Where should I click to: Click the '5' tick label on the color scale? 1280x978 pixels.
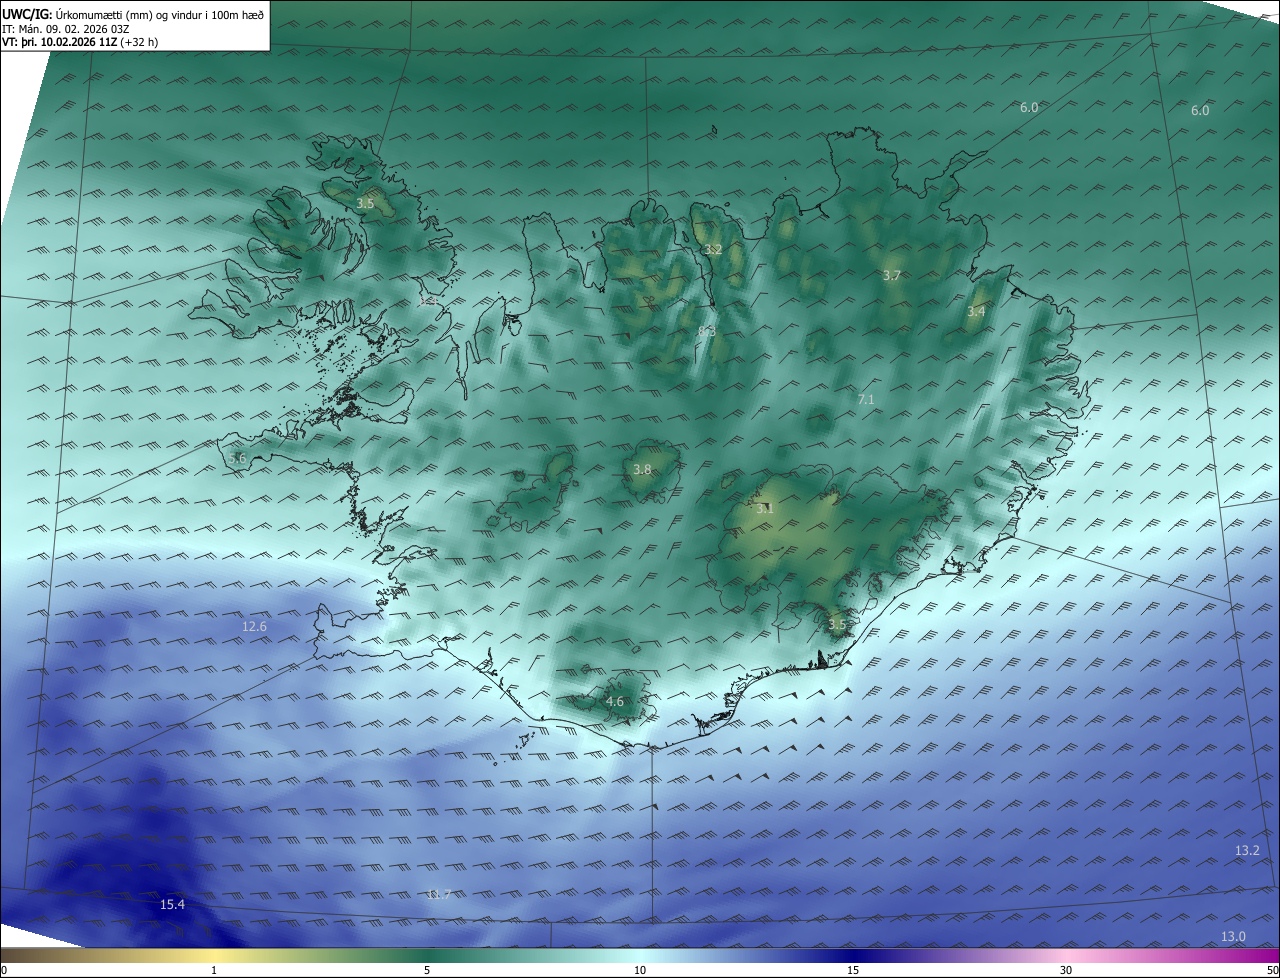point(427,970)
